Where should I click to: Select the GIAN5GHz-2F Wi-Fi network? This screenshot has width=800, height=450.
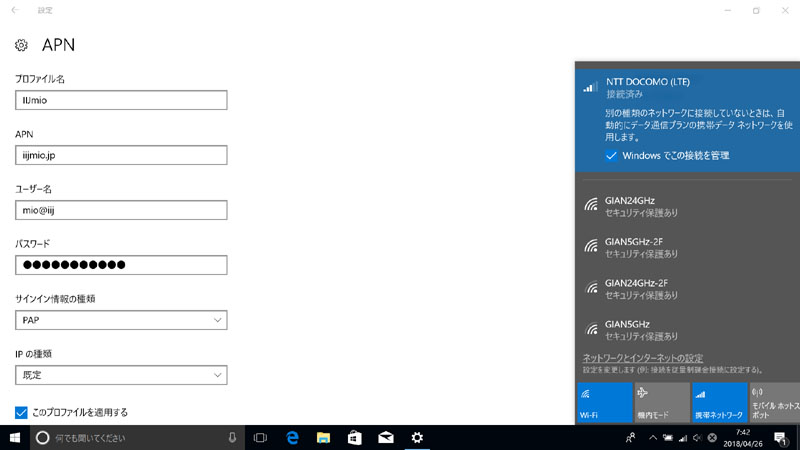point(687,247)
